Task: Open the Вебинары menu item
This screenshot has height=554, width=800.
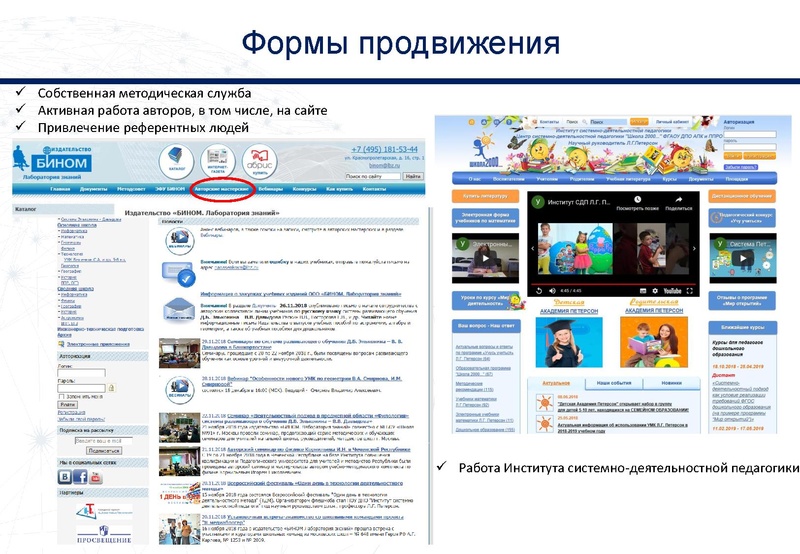Action: point(269,188)
